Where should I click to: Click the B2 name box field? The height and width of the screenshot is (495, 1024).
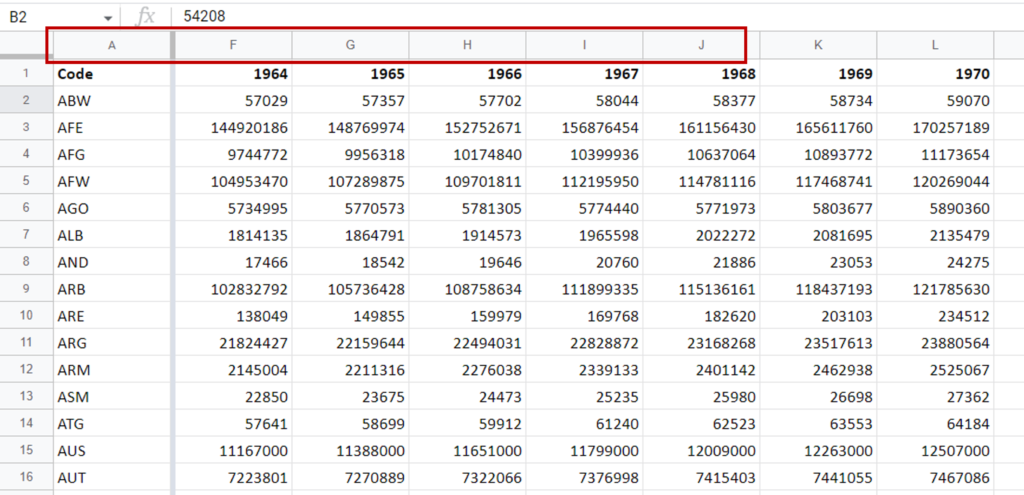coord(50,16)
